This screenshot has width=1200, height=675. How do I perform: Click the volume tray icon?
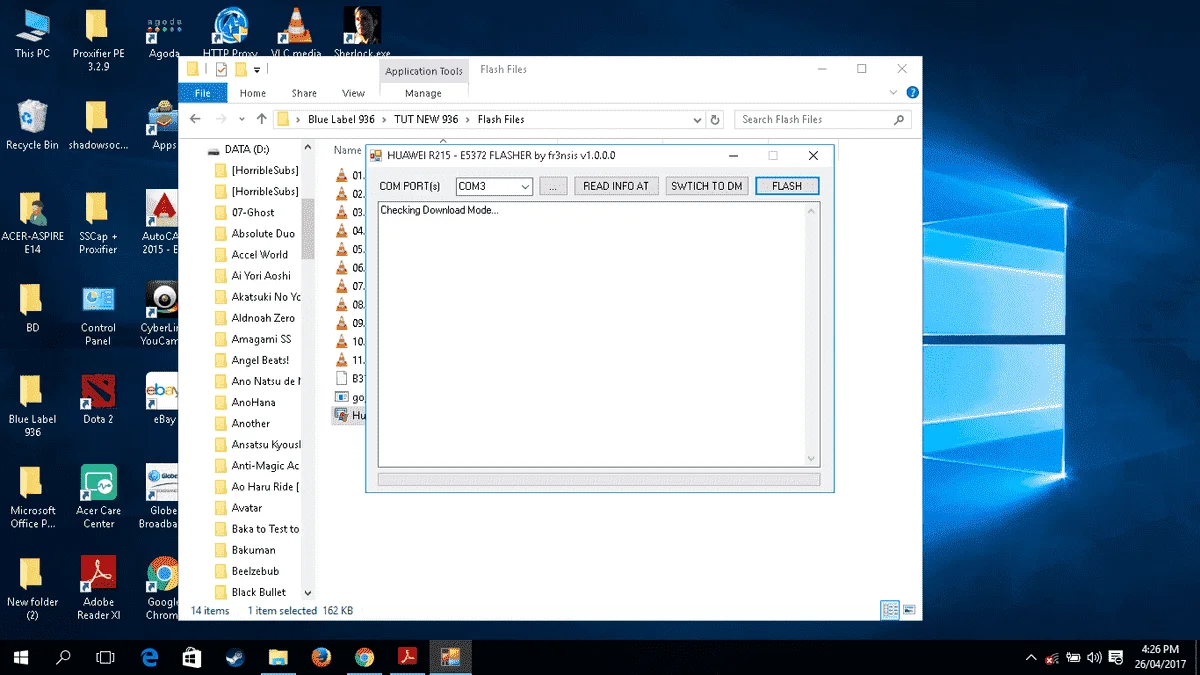[1095, 658]
